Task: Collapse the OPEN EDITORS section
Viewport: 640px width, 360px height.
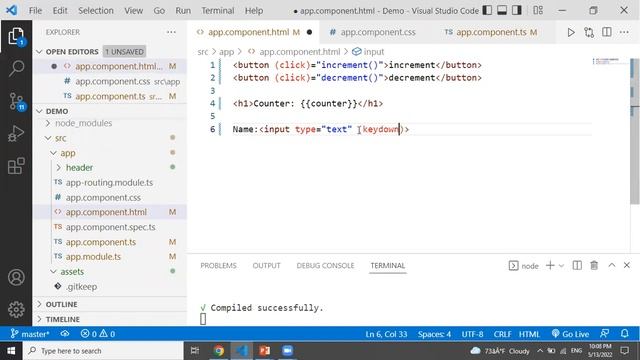Action: pyautogui.click(x=72, y=51)
